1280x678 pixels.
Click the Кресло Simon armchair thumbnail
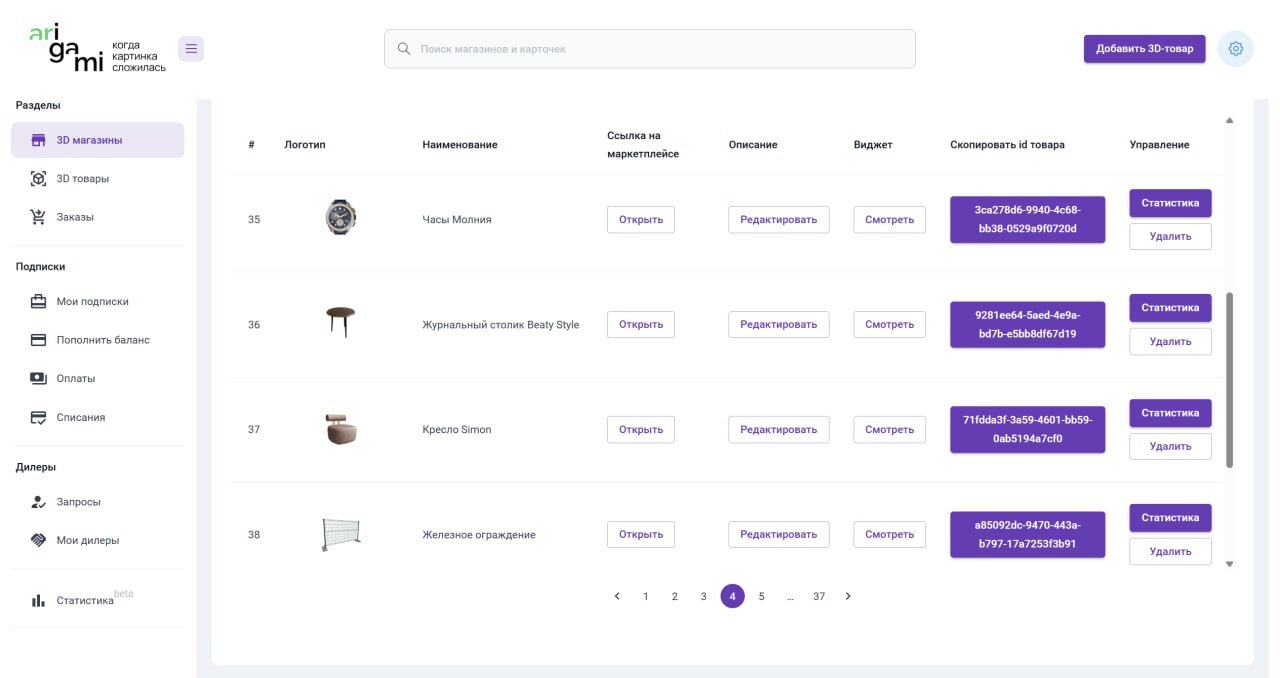click(x=341, y=429)
